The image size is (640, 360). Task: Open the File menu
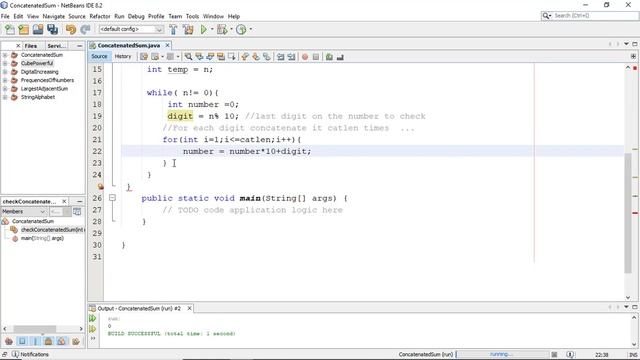click(5, 16)
